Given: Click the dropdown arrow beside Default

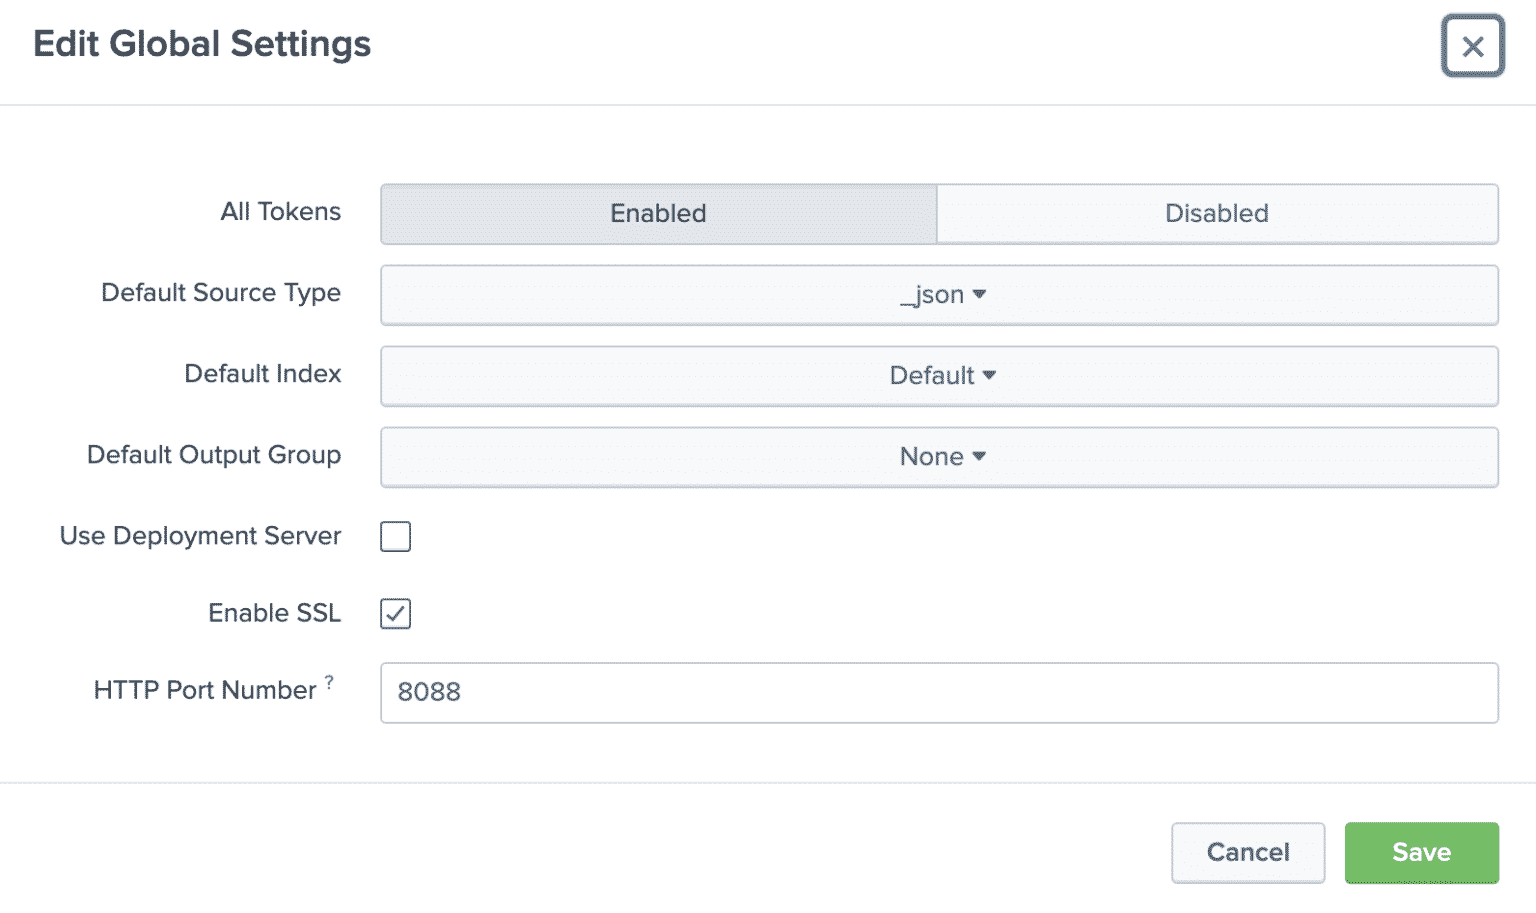Looking at the screenshot, I should click(989, 376).
